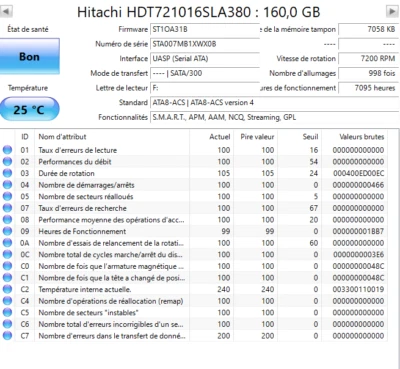
Task: Click threshold value 67
Action: coord(314,208)
